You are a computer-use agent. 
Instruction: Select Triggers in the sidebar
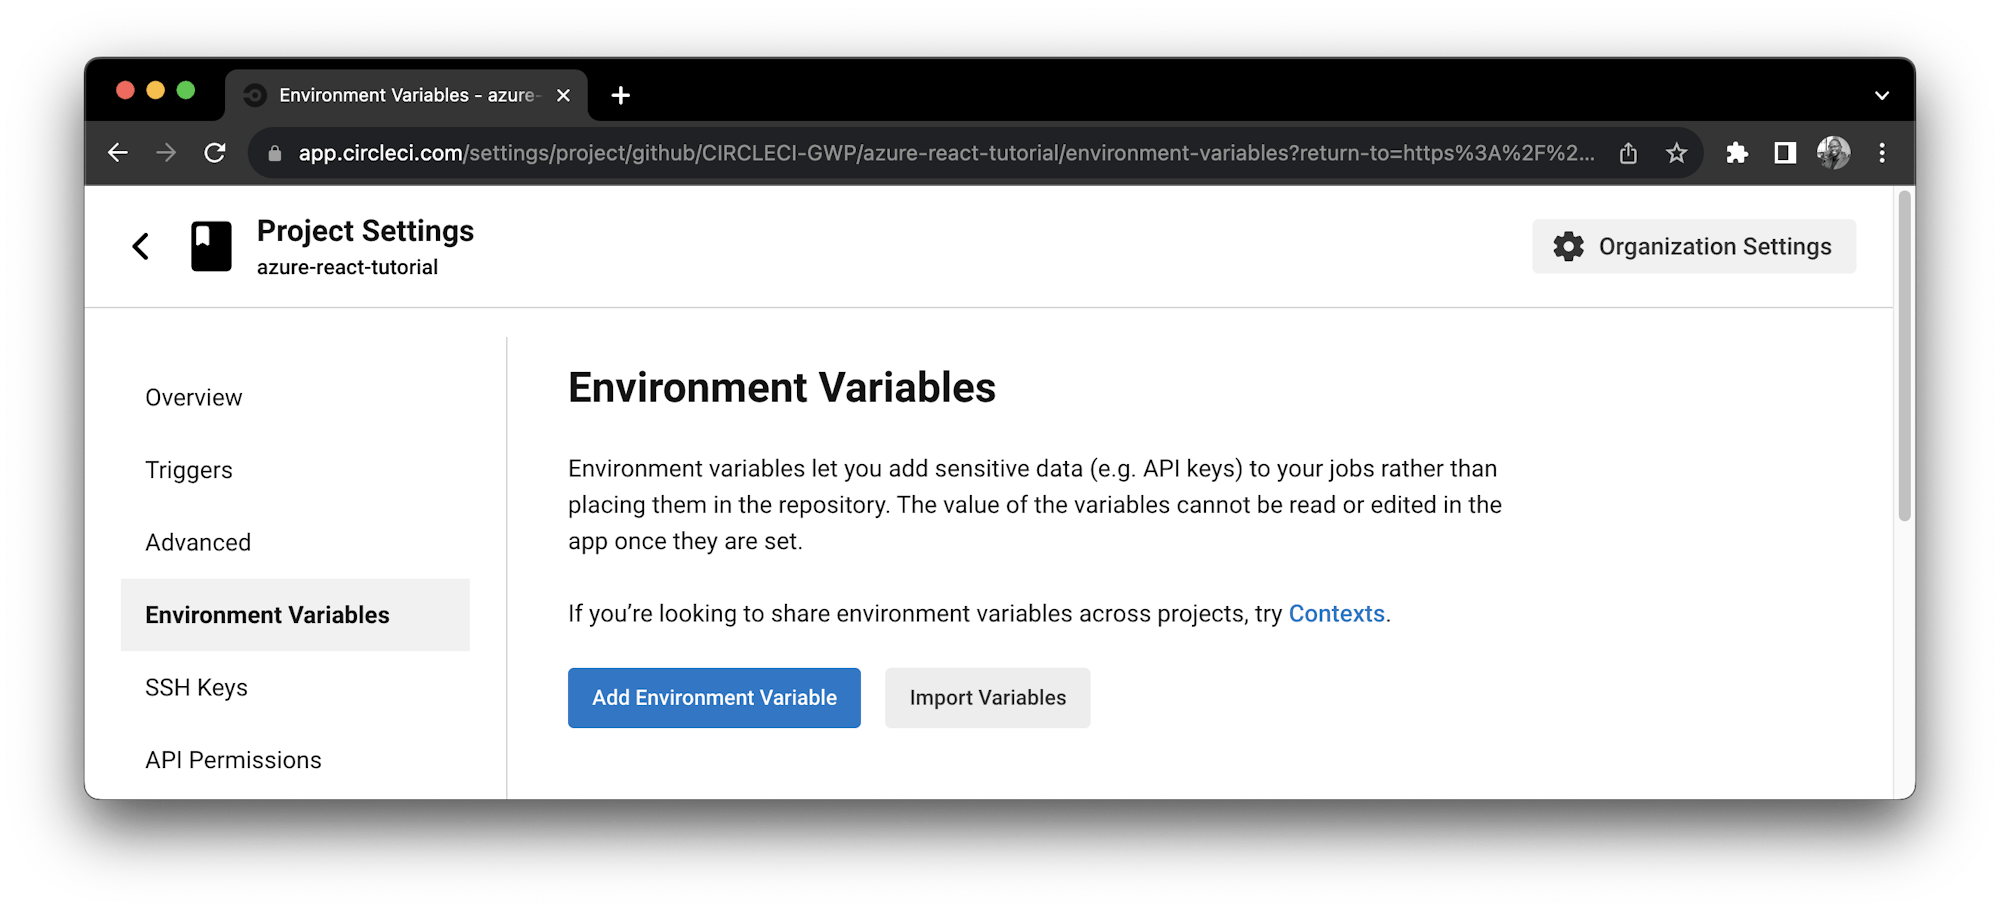[x=189, y=469]
